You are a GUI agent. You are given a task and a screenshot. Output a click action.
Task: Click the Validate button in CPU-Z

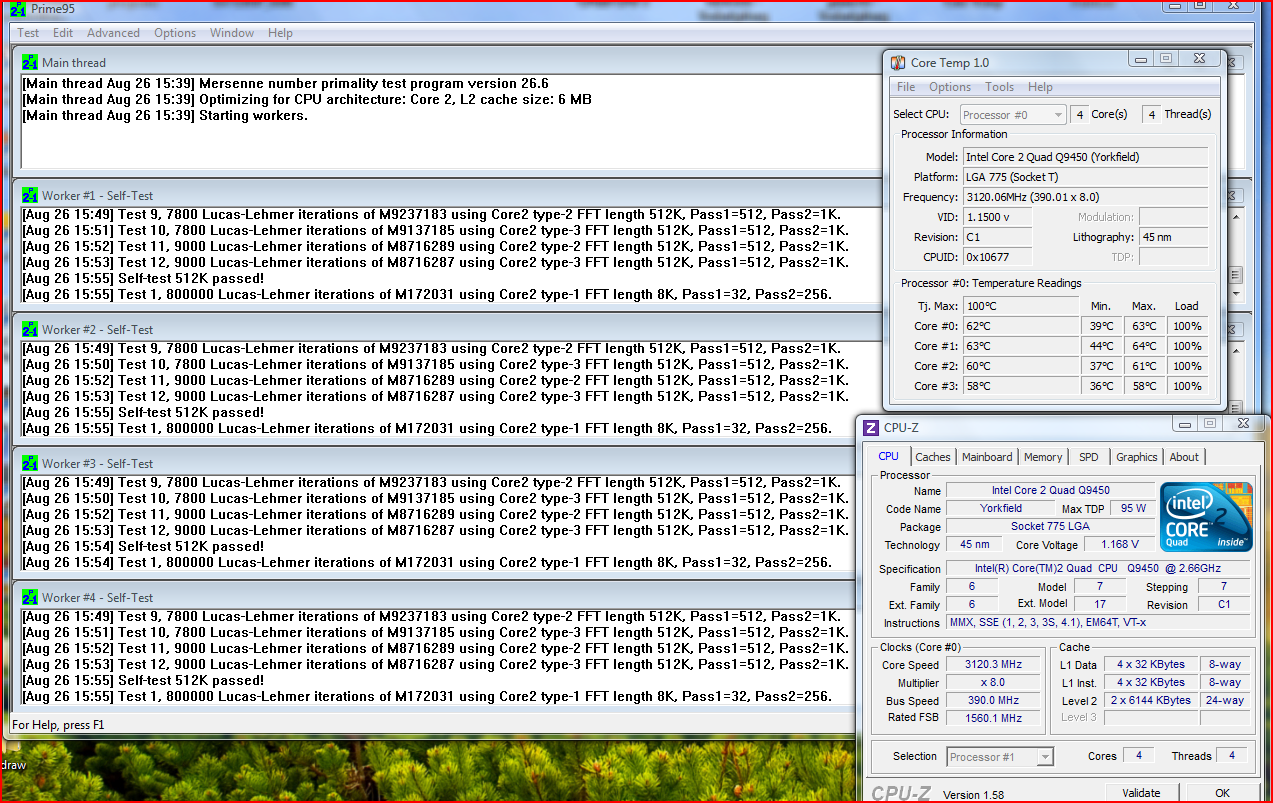click(x=1141, y=793)
